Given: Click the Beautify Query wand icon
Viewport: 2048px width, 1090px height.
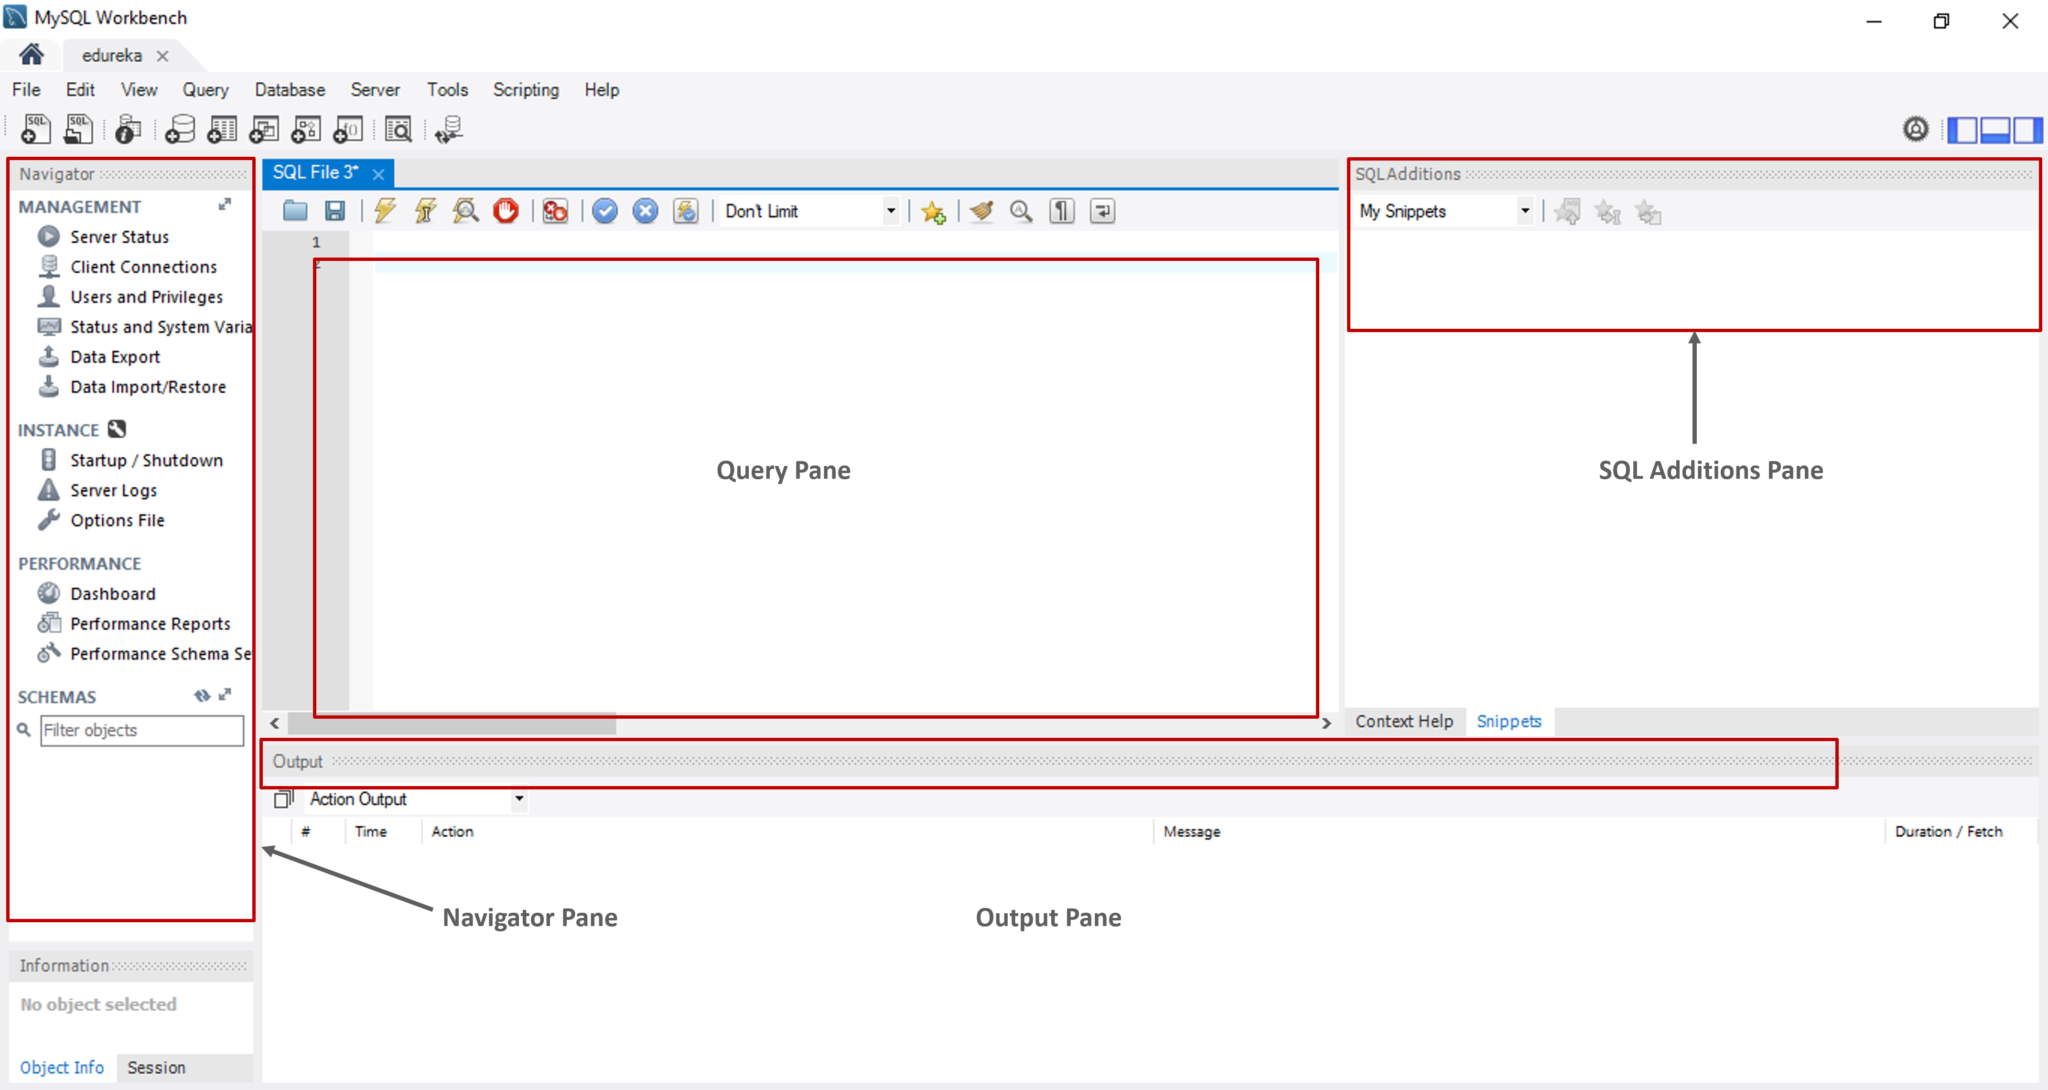Looking at the screenshot, I should click(981, 211).
